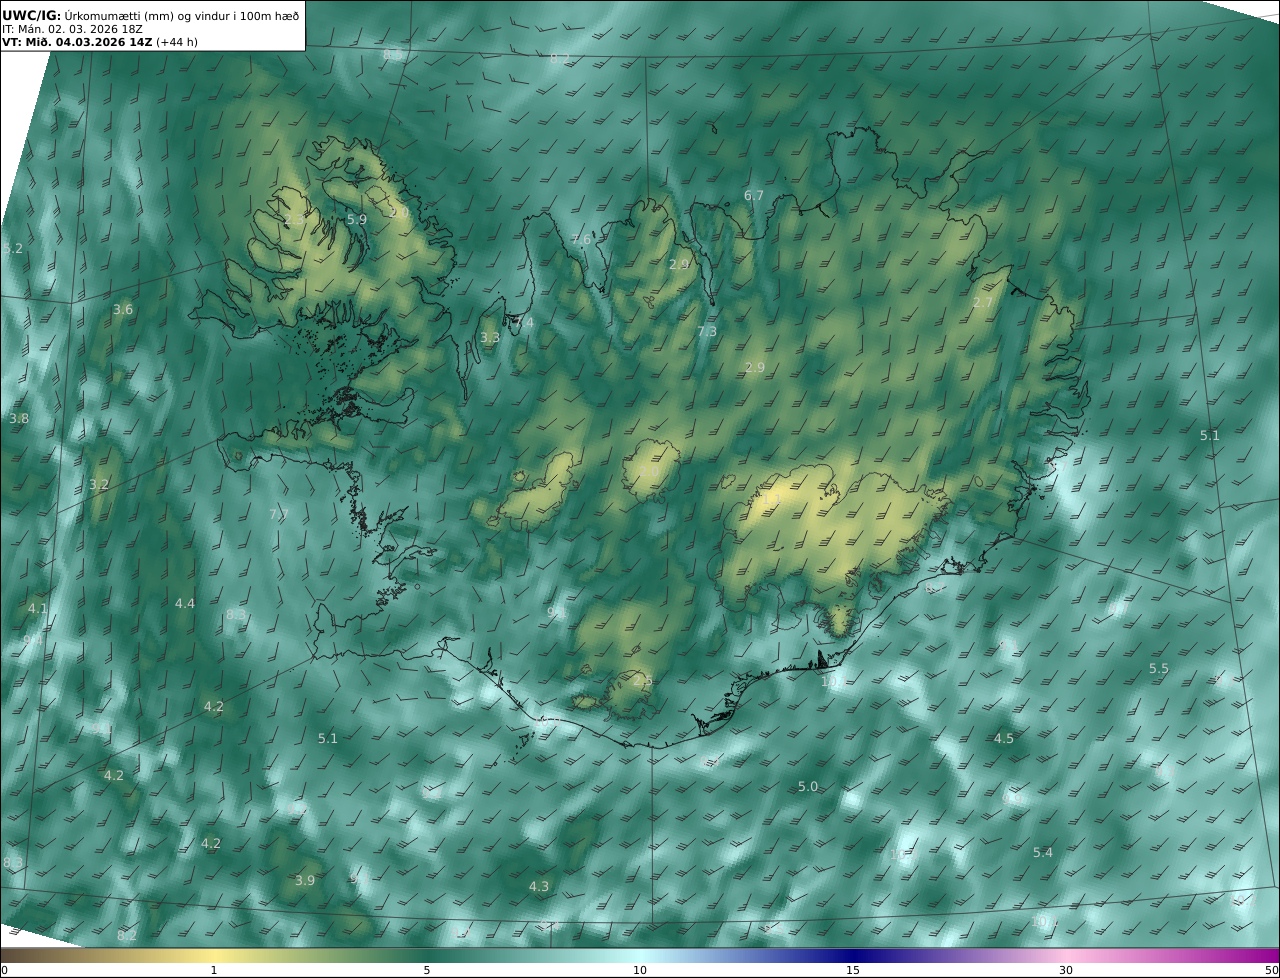Click the map value '3.6' west of the Westfjords
Screen dimensions: 1280x978
[x=123, y=310]
